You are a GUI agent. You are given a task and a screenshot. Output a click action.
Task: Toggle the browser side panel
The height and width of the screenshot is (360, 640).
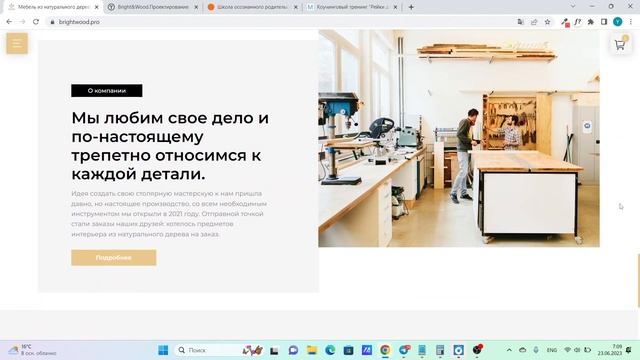tap(604, 22)
